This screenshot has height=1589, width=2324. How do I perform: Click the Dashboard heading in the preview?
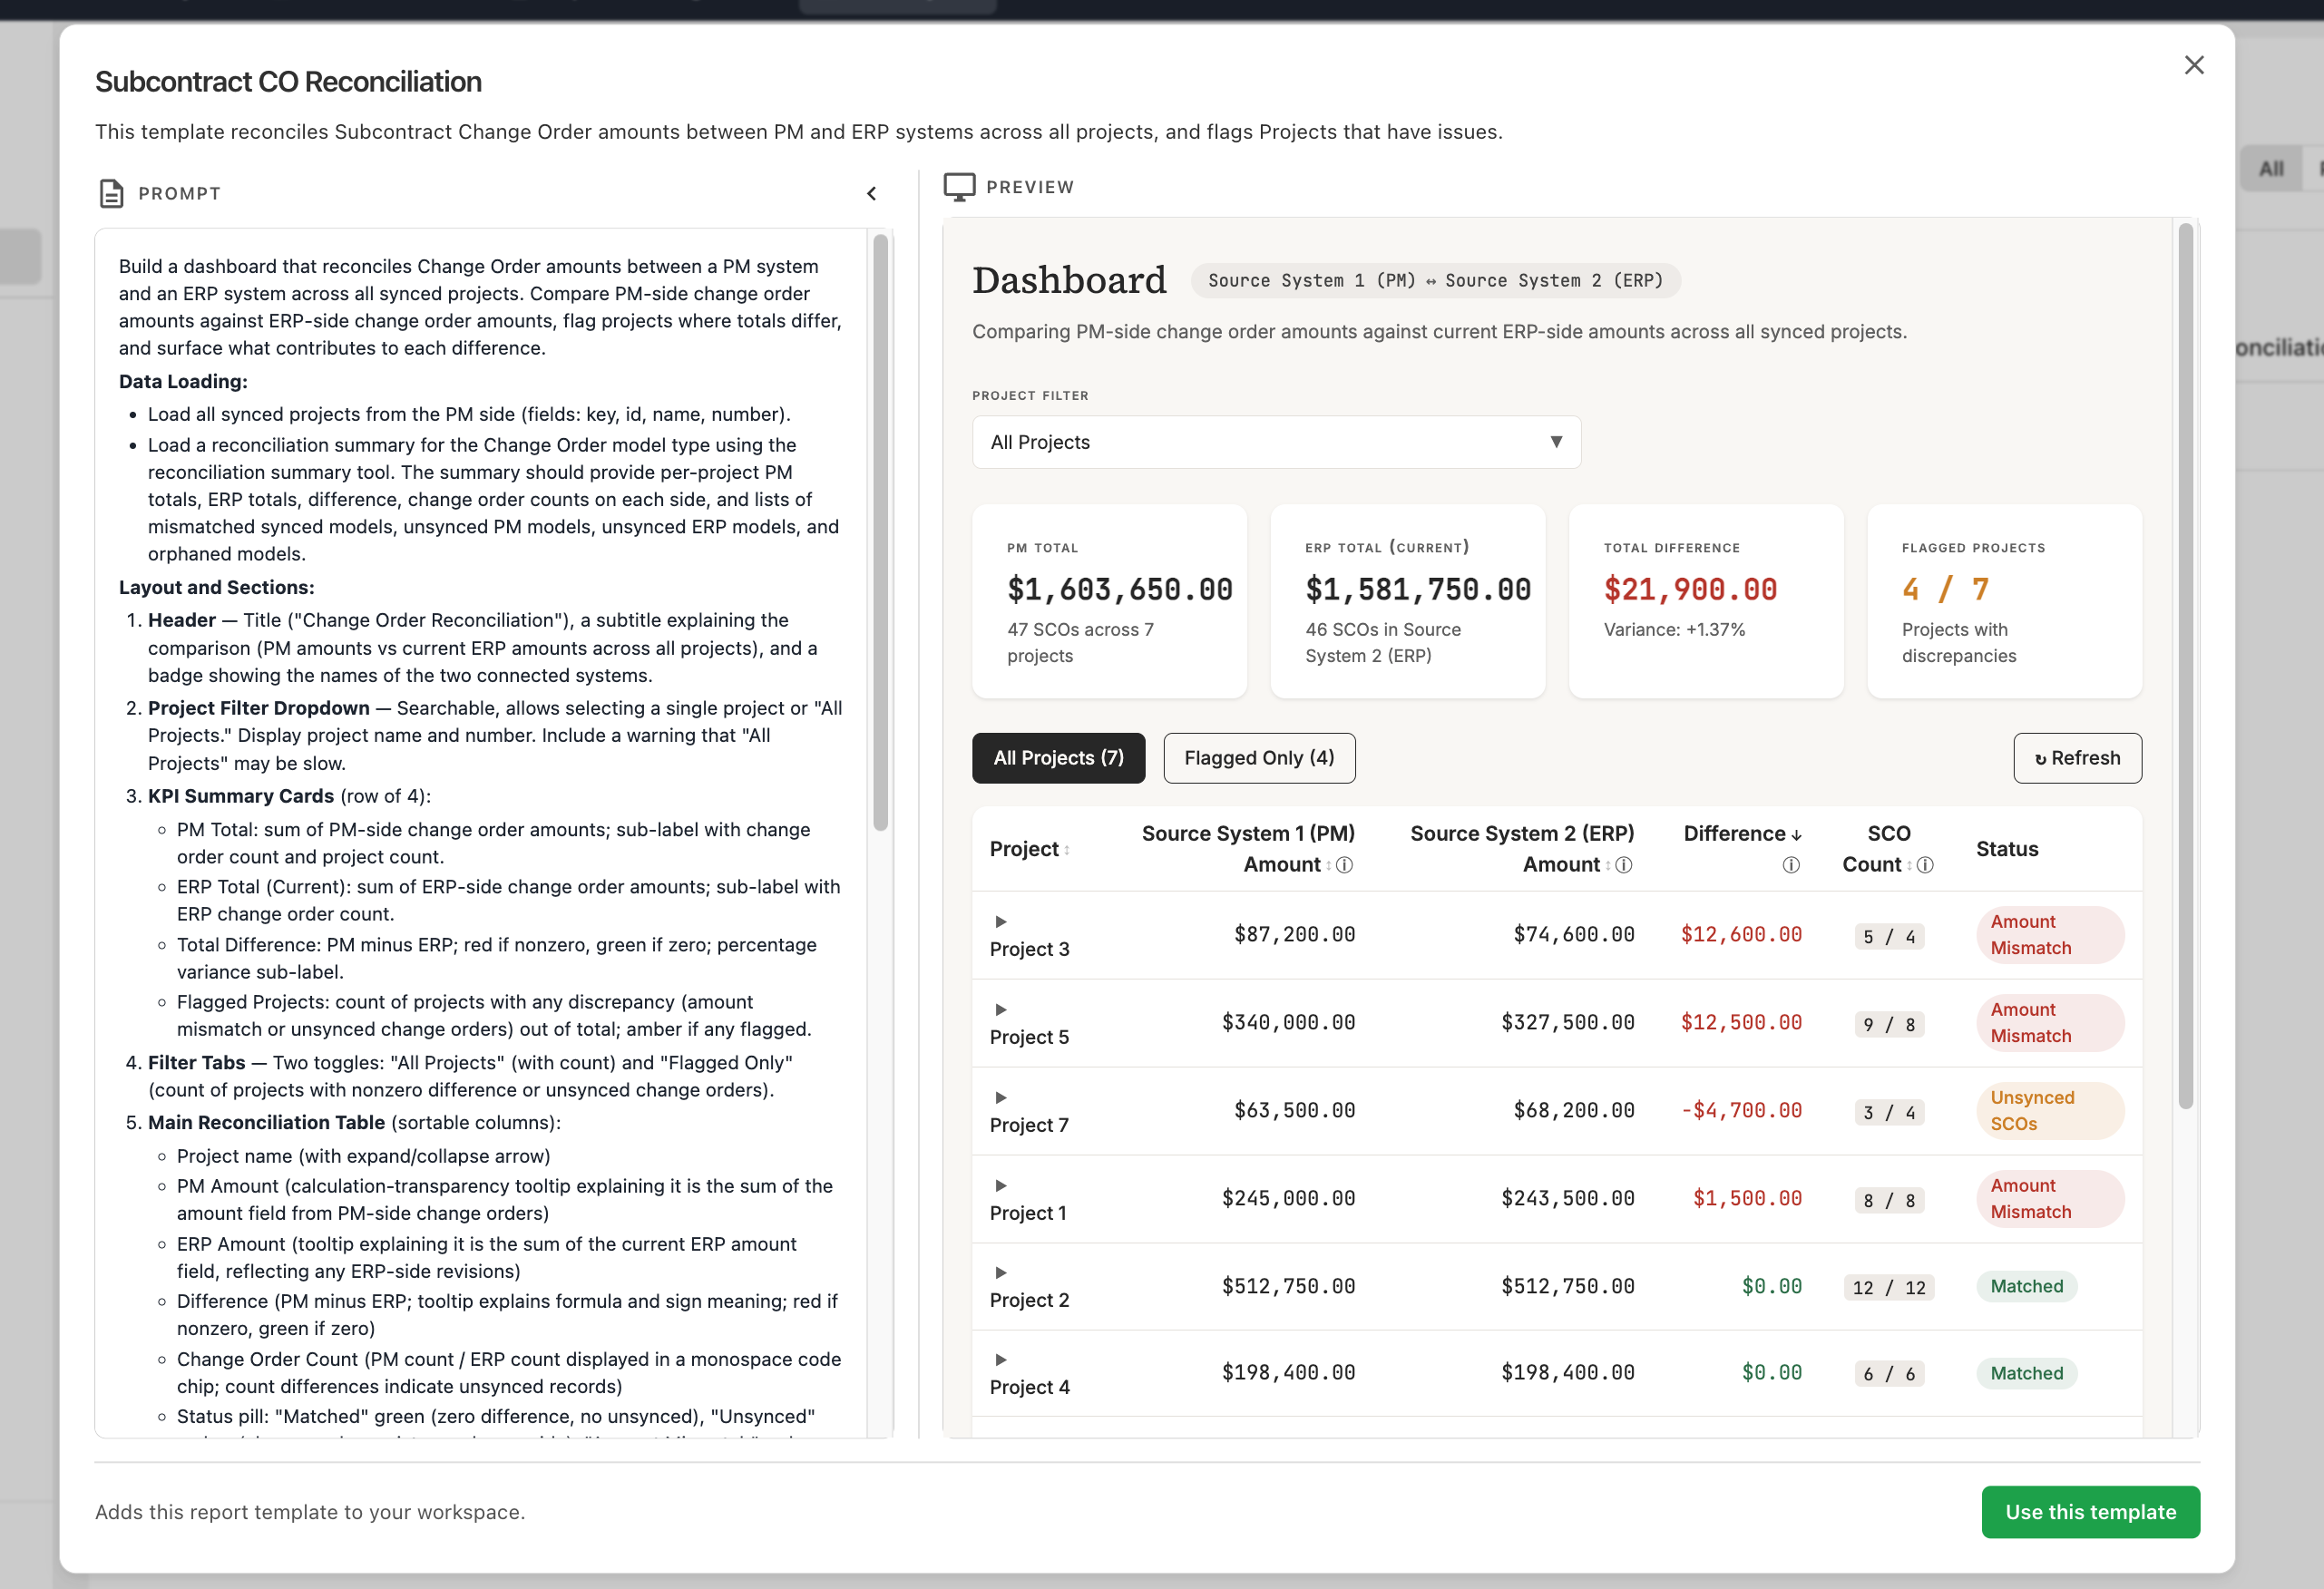click(1069, 280)
